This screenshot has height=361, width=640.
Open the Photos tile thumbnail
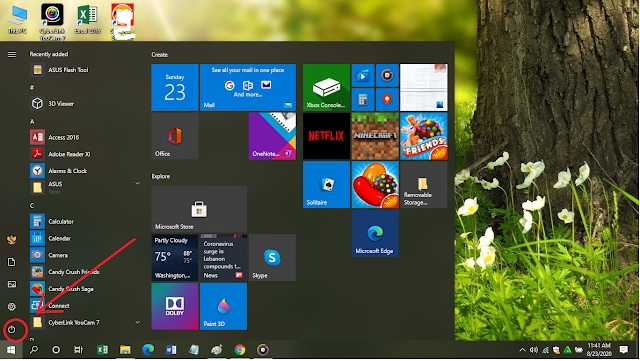pos(424,87)
